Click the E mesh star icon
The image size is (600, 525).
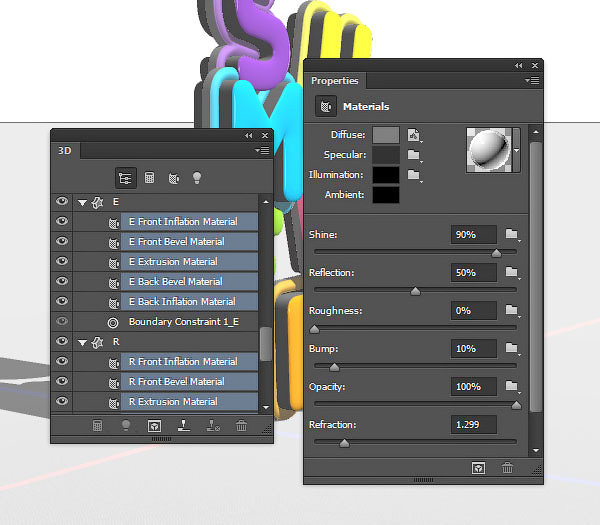pyautogui.click(x=98, y=202)
